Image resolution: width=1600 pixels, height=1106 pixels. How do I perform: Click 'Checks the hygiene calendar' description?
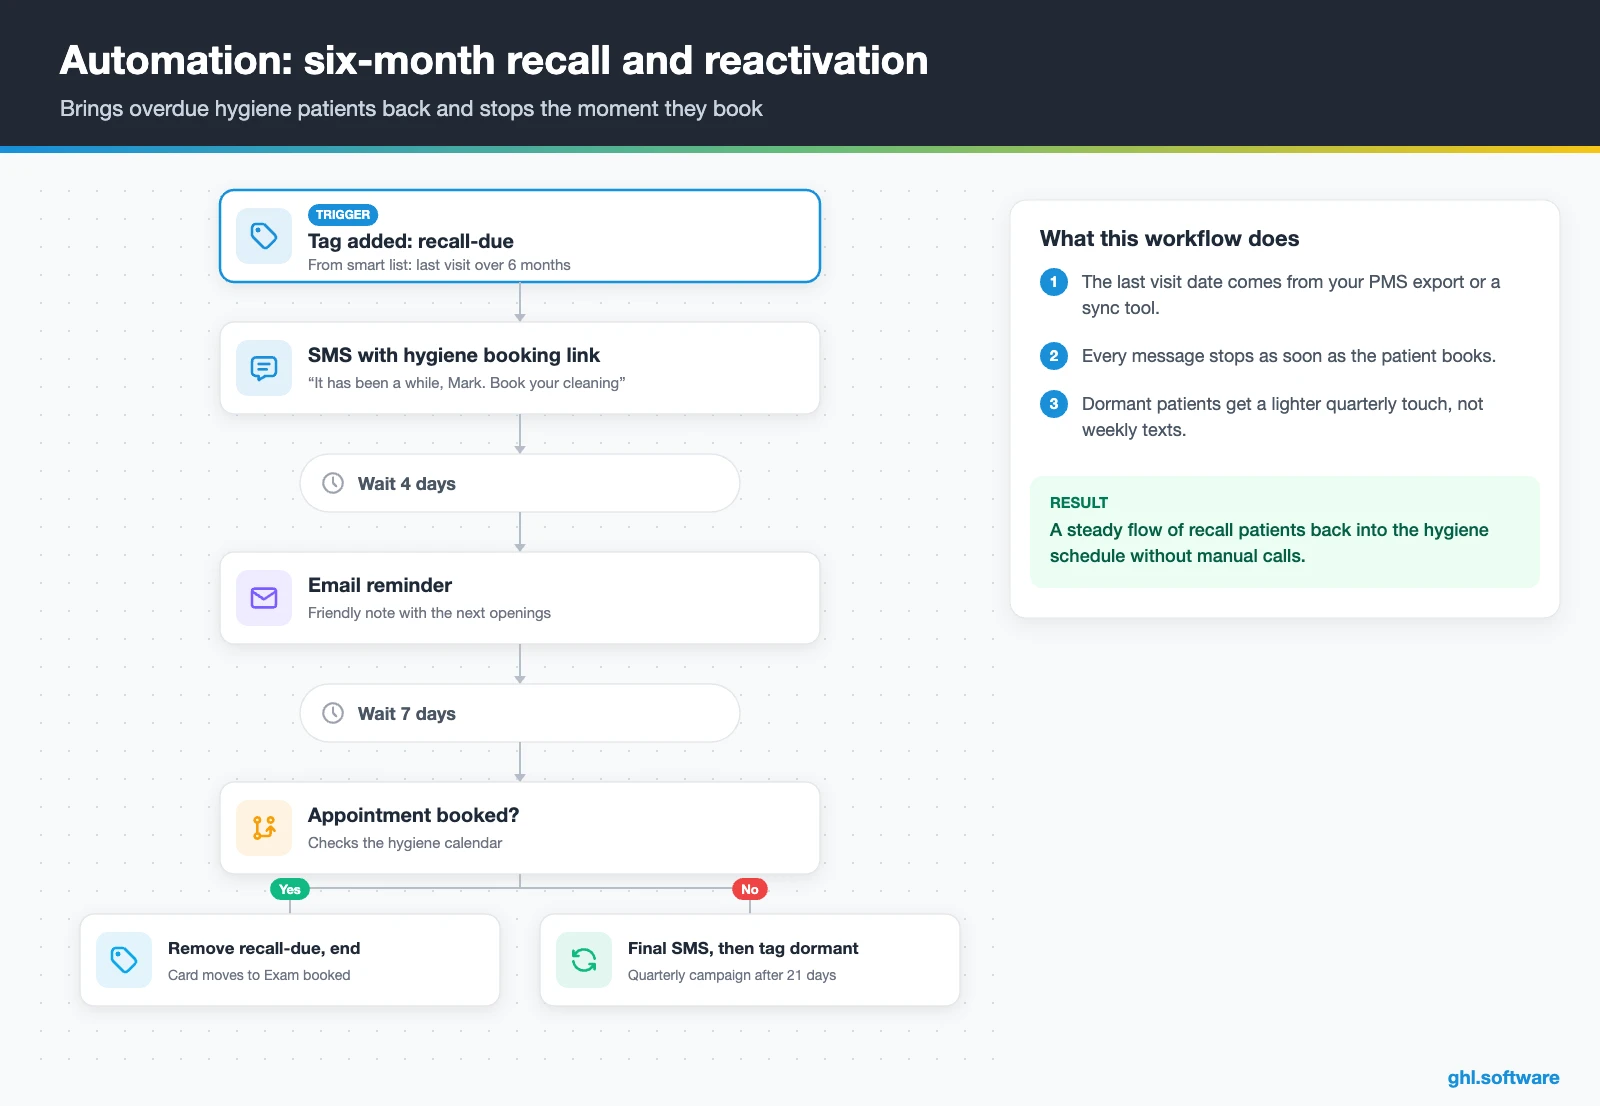405,843
